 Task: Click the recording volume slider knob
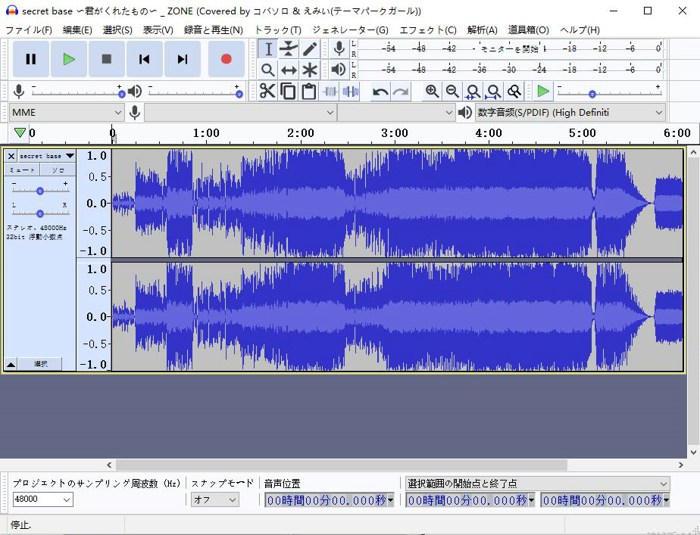121,94
